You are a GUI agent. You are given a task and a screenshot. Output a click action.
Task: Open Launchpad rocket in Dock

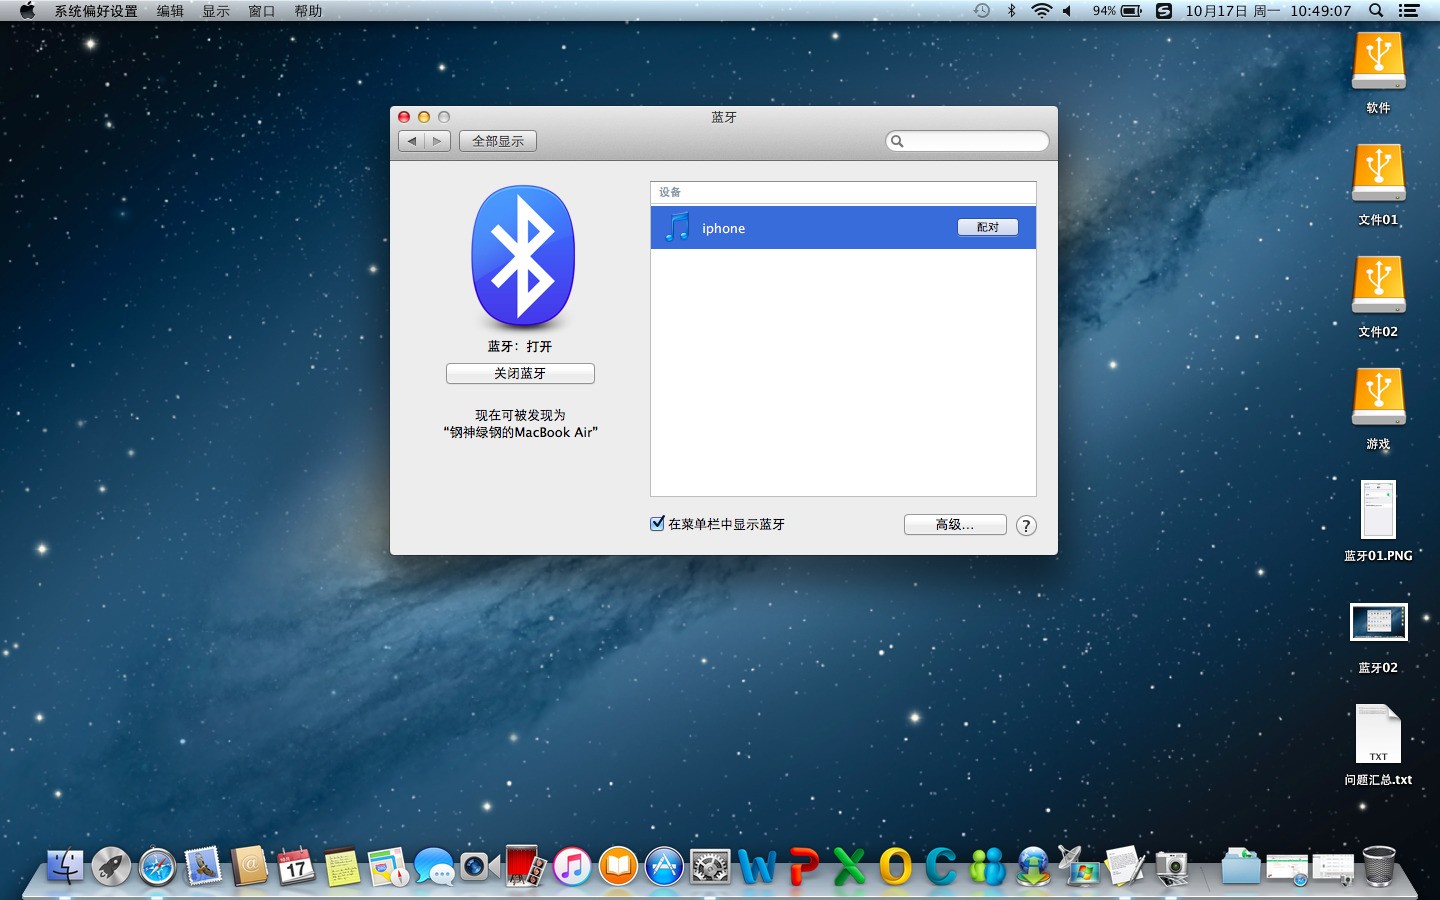(x=111, y=866)
